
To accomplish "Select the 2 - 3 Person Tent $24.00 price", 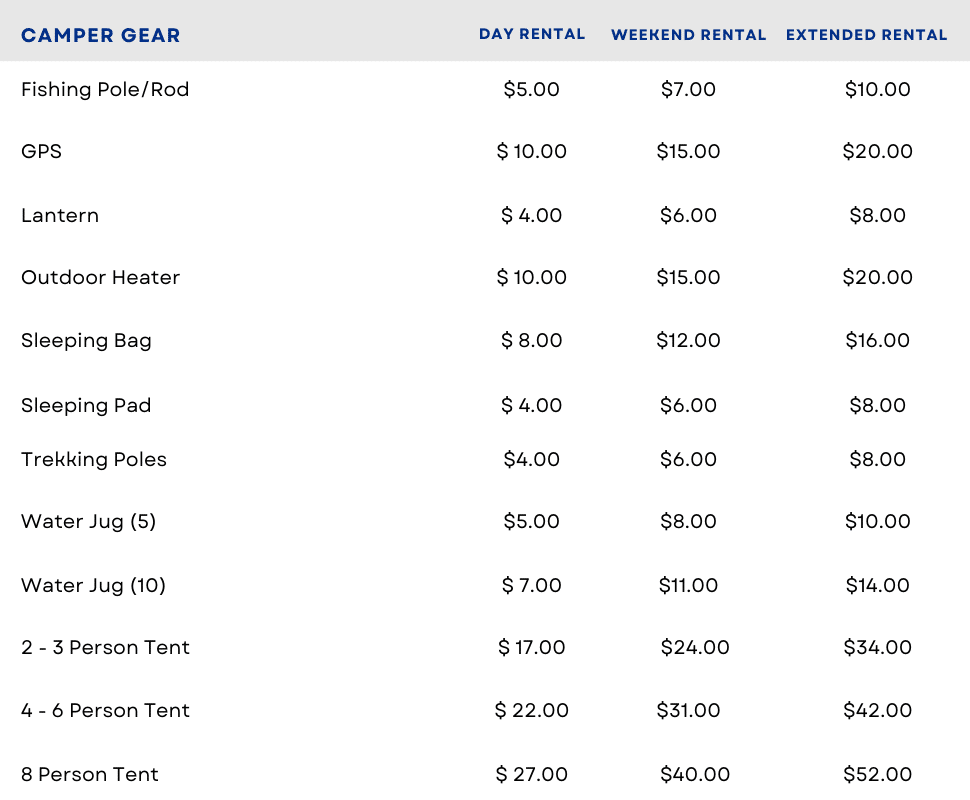I will click(695, 647).
